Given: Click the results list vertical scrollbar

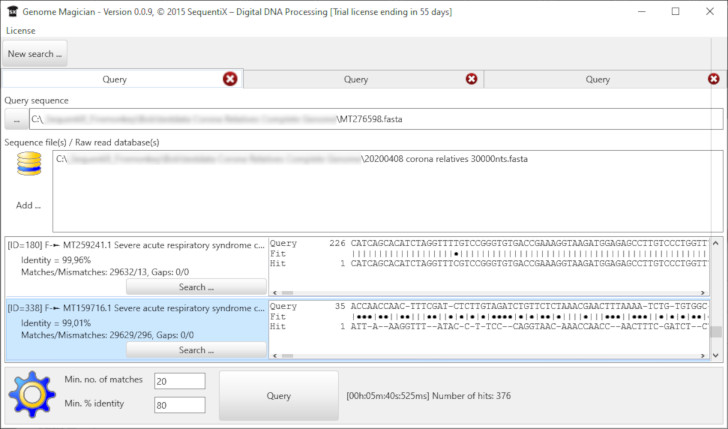Looking at the screenshot, I should pyautogui.click(x=715, y=300).
